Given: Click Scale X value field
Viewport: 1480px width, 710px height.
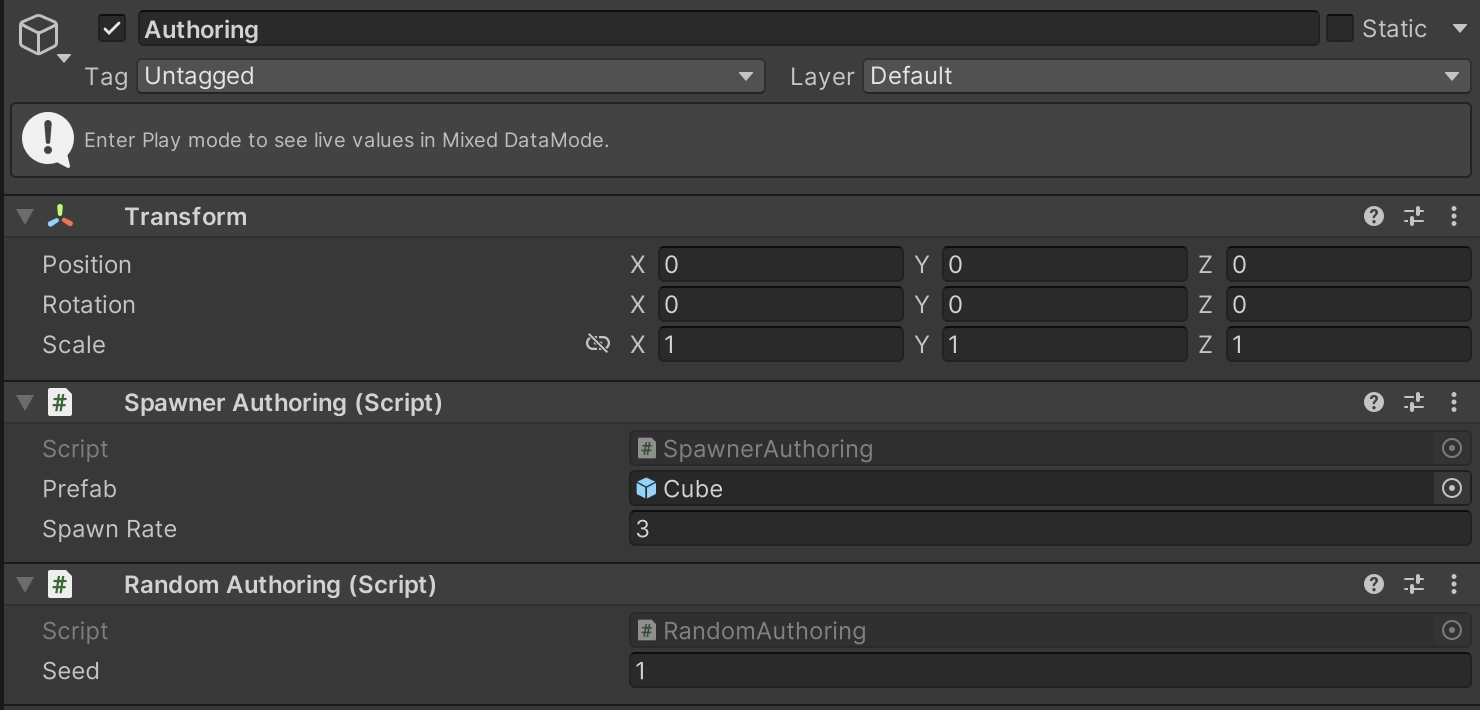Looking at the screenshot, I should 780,345.
